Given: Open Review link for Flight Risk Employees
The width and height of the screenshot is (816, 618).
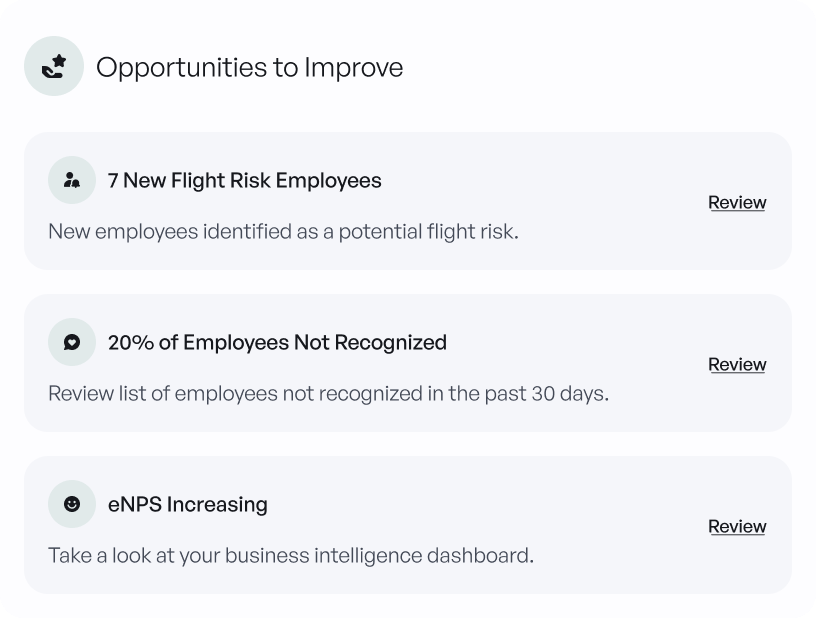Looking at the screenshot, I should coord(737,202).
